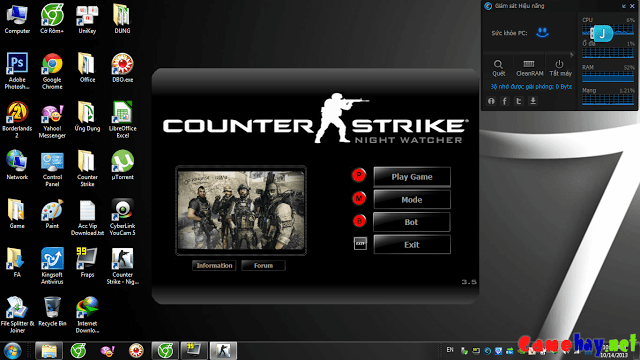Click the PC health smiley face

[x=542, y=32]
